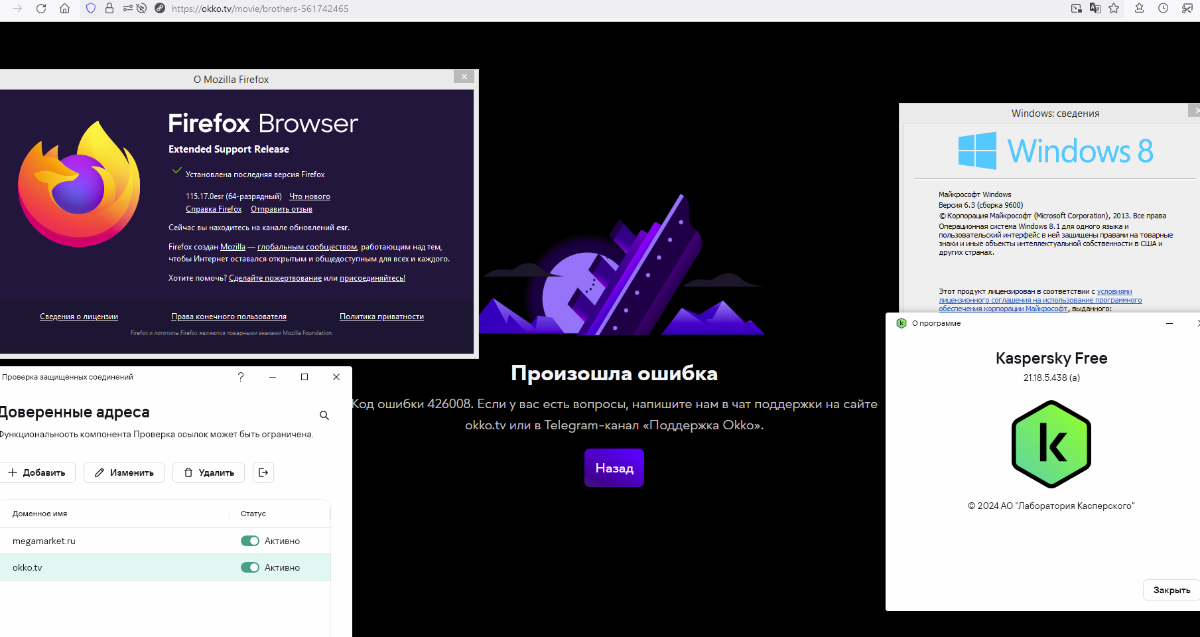Select the megamarket.ru row
This screenshot has width=1200, height=637.
165,541
